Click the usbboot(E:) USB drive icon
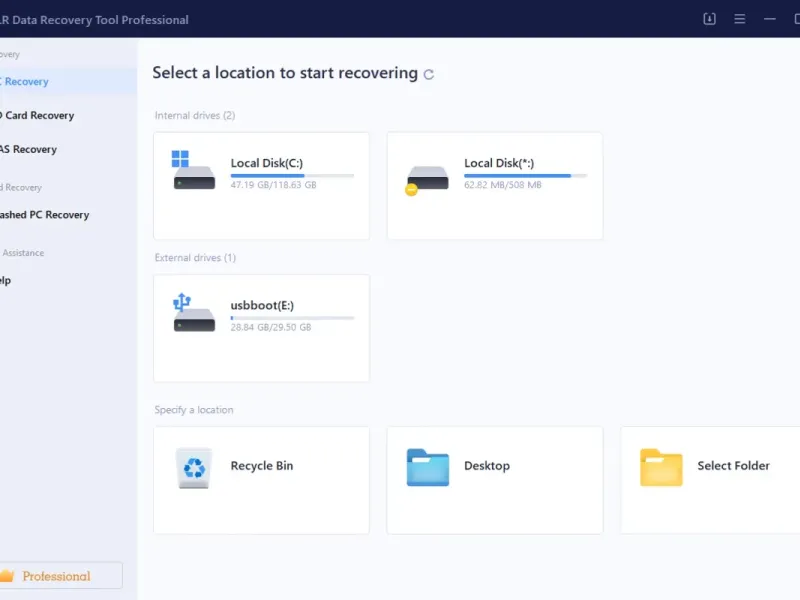Screen dimensions: 800x600 [x=193, y=312]
